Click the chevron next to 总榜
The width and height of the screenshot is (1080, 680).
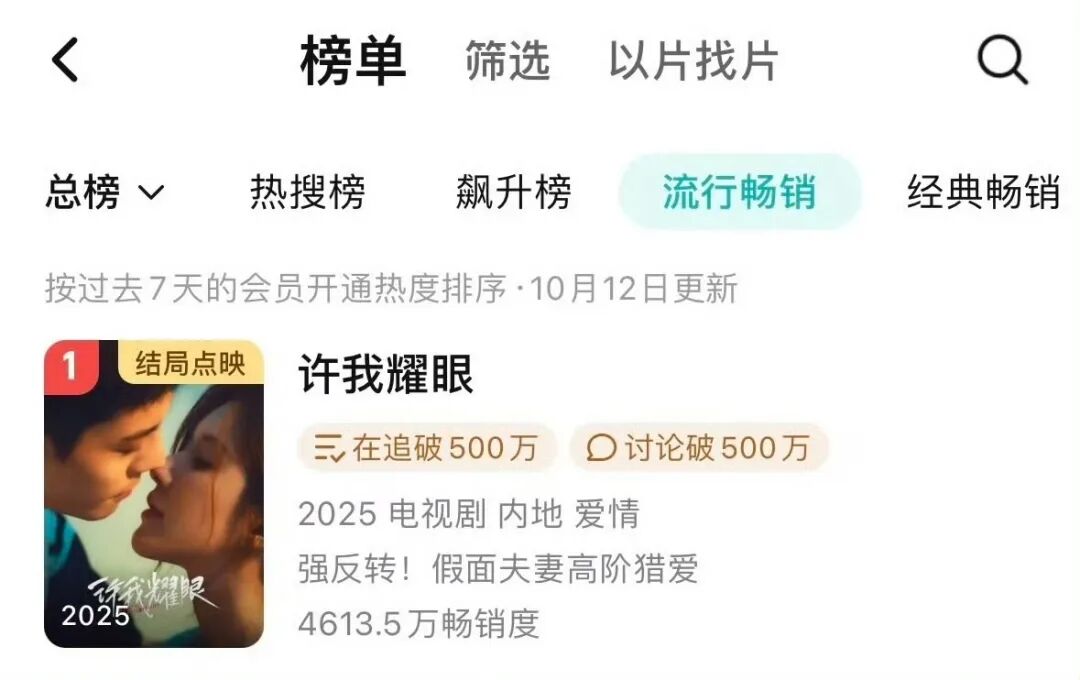tap(152, 192)
